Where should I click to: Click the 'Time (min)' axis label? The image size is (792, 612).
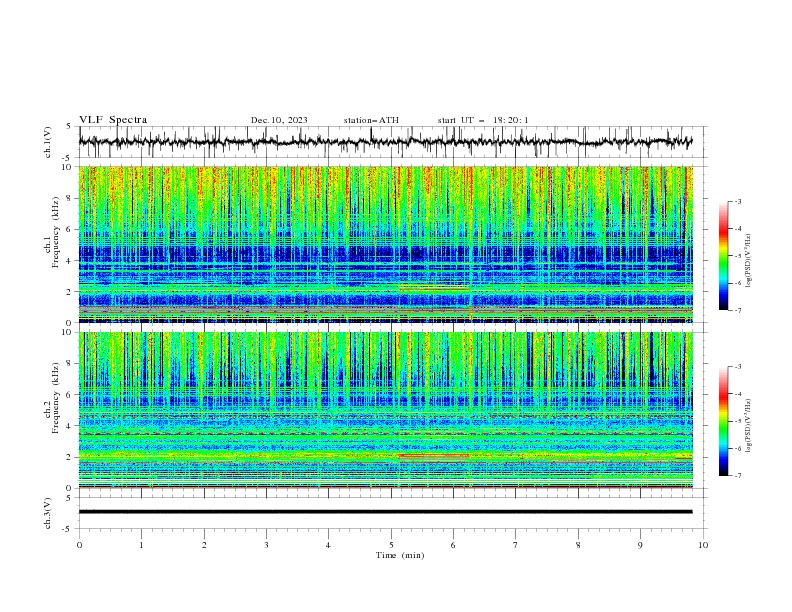tap(400, 555)
